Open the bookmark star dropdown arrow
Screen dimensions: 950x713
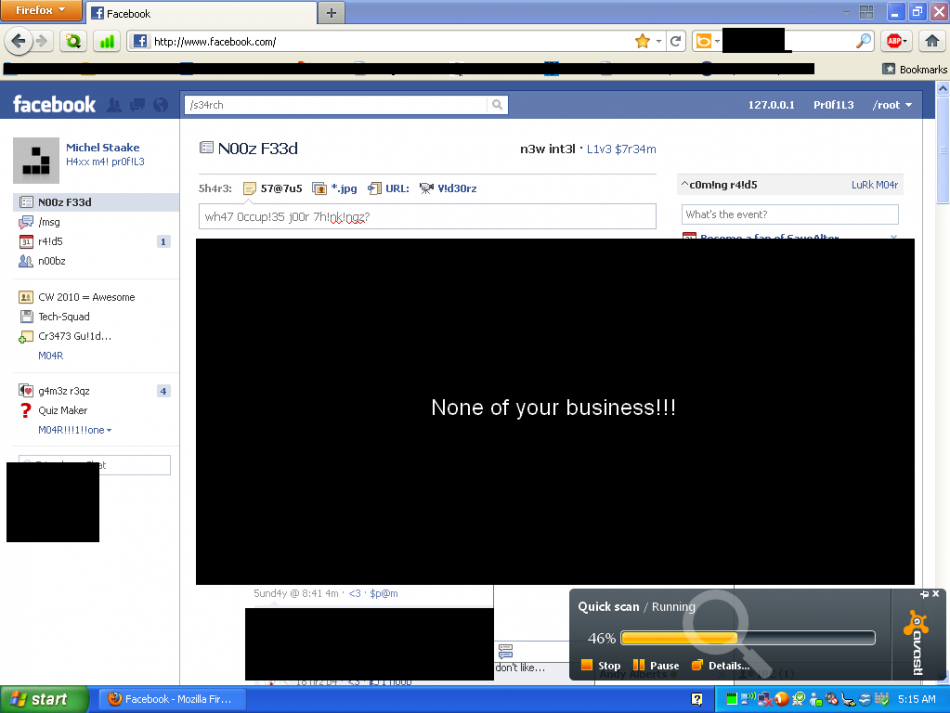(x=659, y=41)
